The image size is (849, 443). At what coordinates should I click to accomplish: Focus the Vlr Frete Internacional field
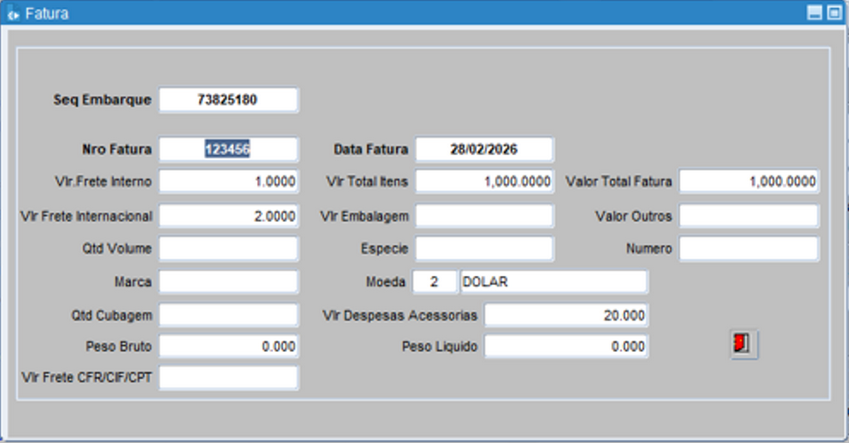(228, 216)
